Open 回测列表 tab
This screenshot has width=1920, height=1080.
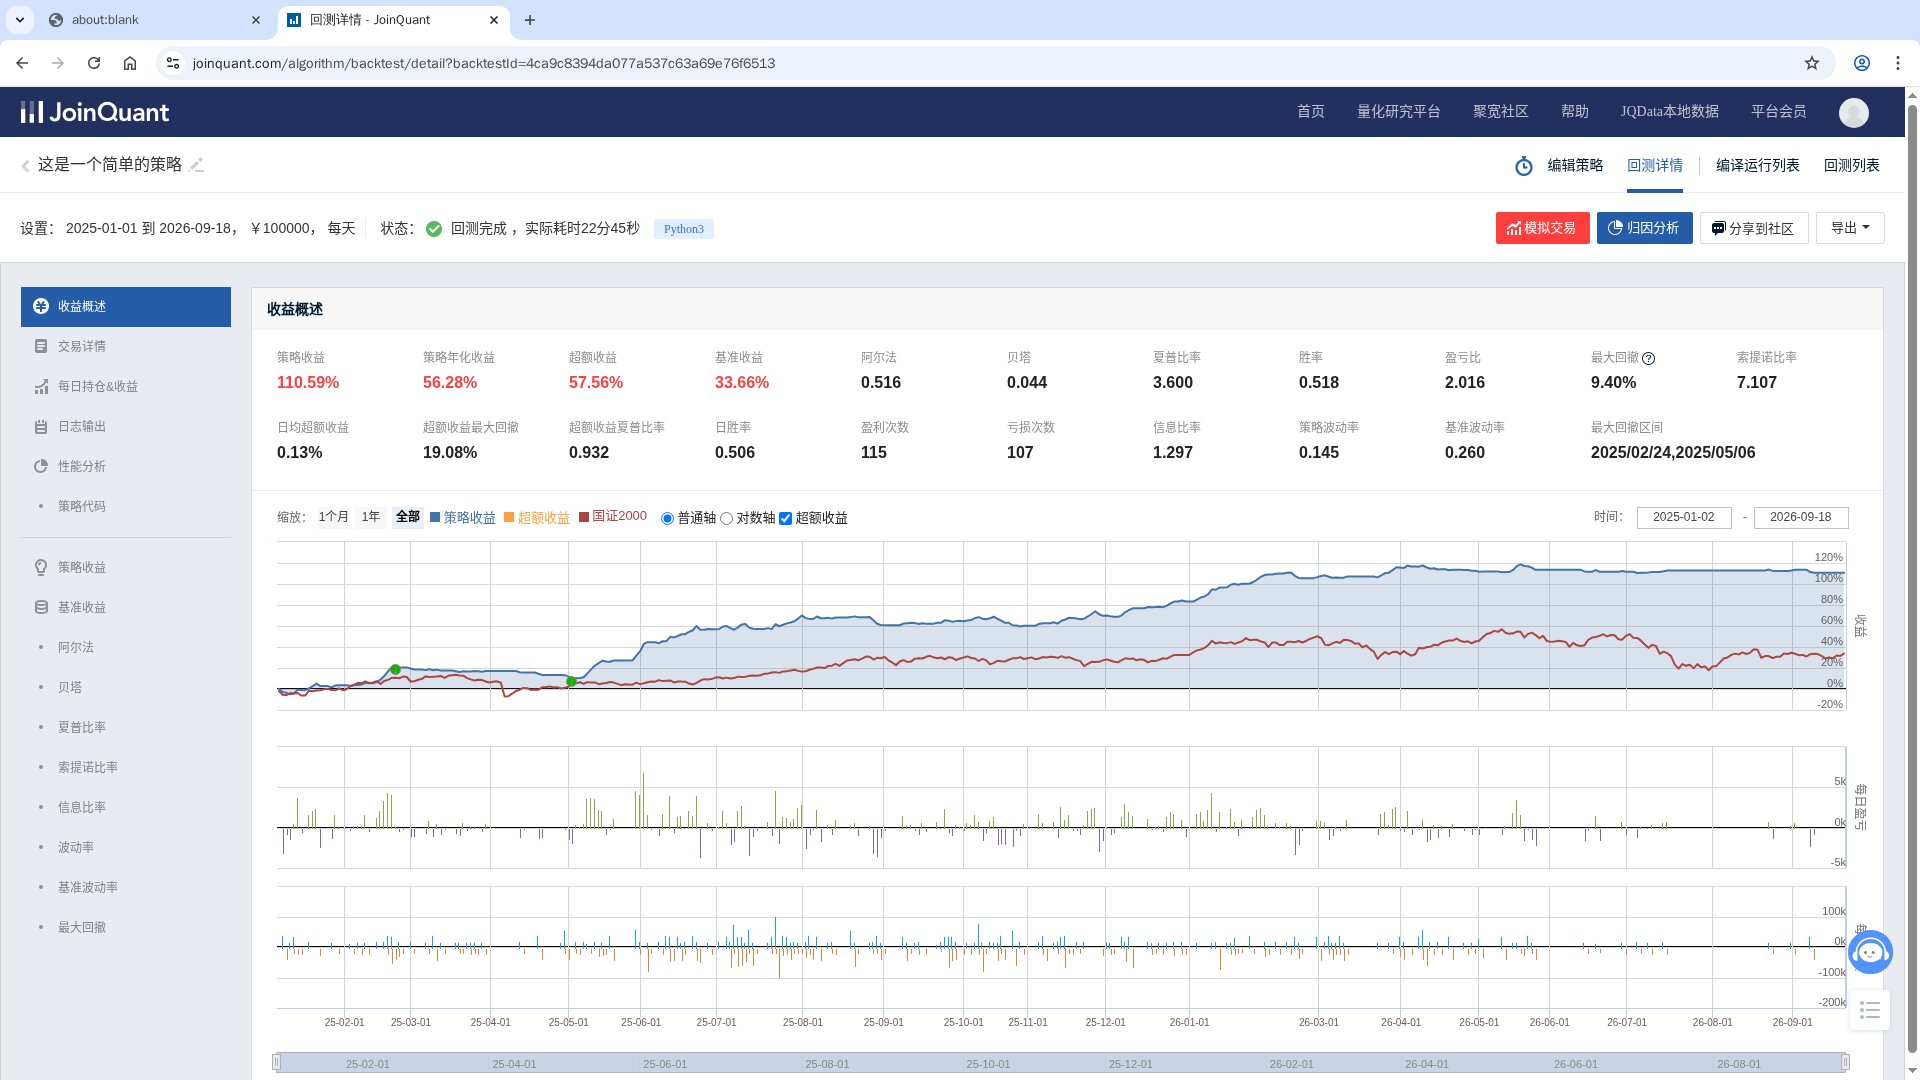(1851, 165)
